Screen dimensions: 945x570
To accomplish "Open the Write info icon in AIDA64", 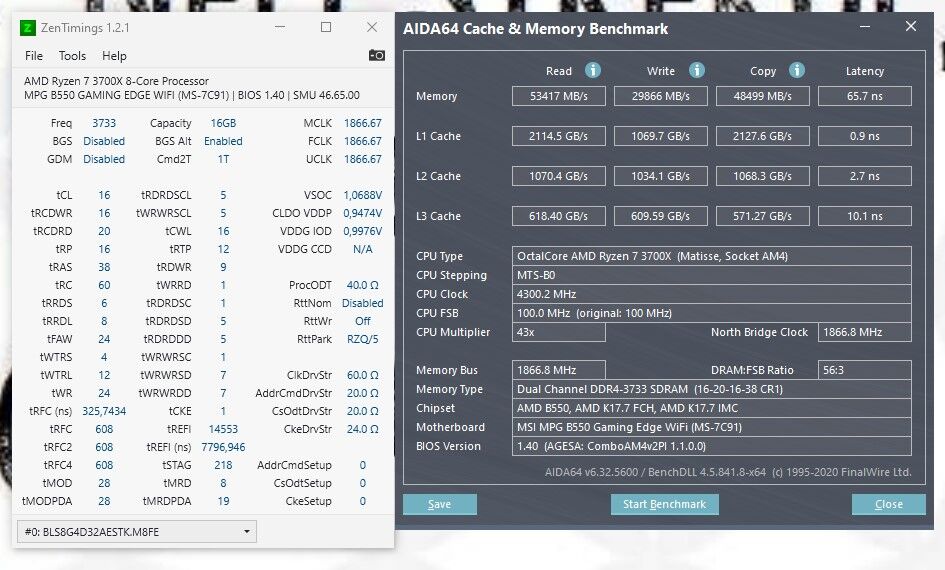I will tap(697, 70).
